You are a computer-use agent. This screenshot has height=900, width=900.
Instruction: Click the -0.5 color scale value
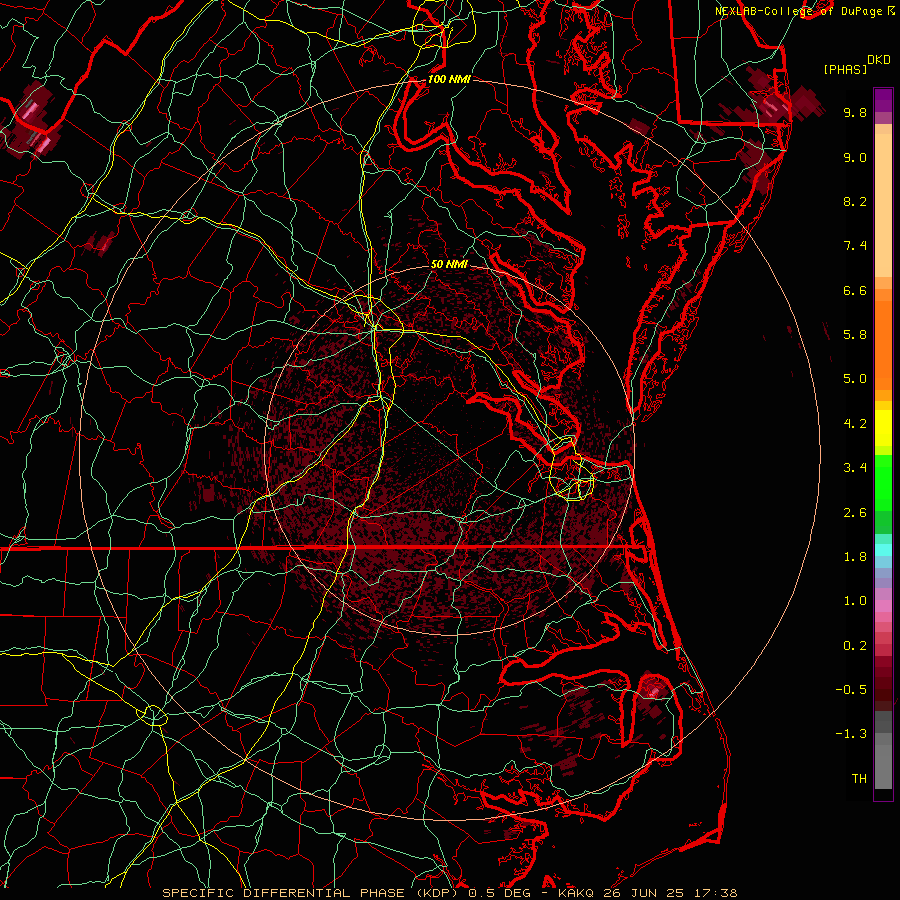851,690
